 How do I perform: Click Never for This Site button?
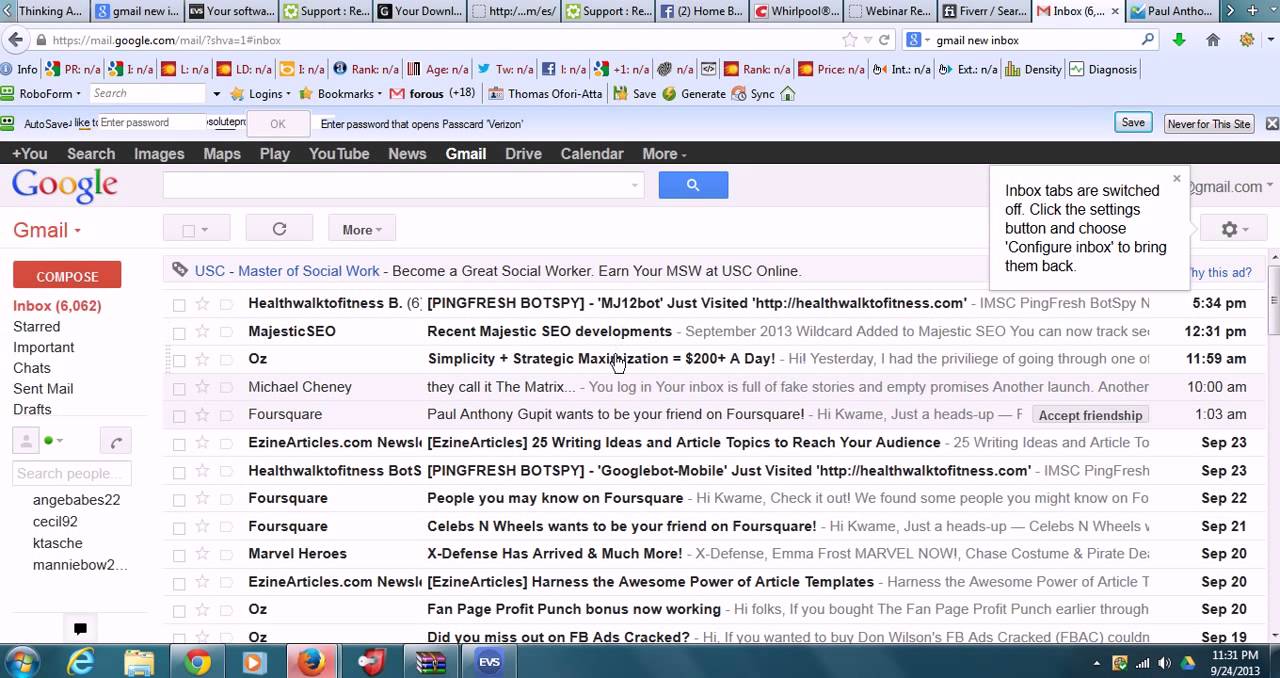tap(1209, 123)
